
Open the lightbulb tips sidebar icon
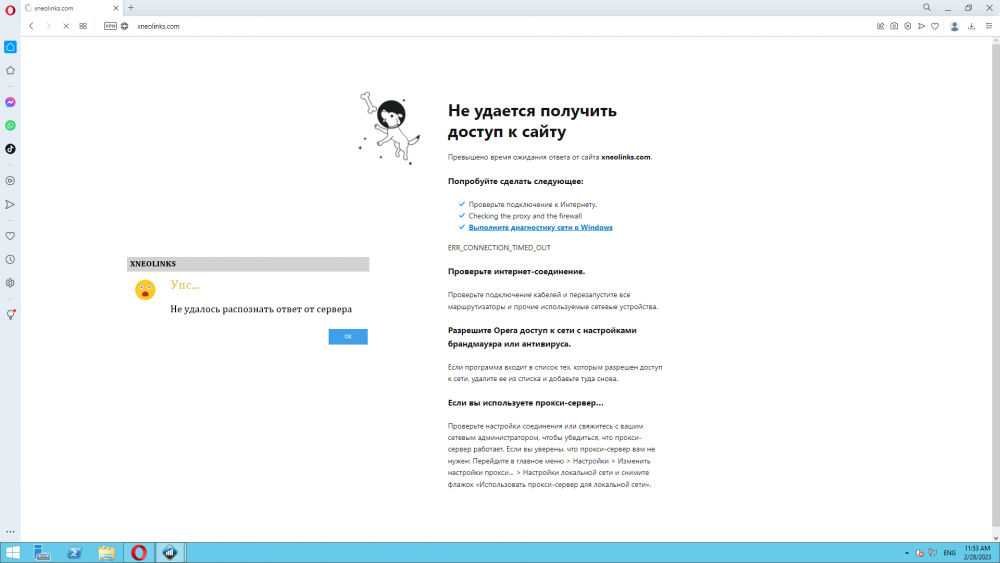(10, 314)
